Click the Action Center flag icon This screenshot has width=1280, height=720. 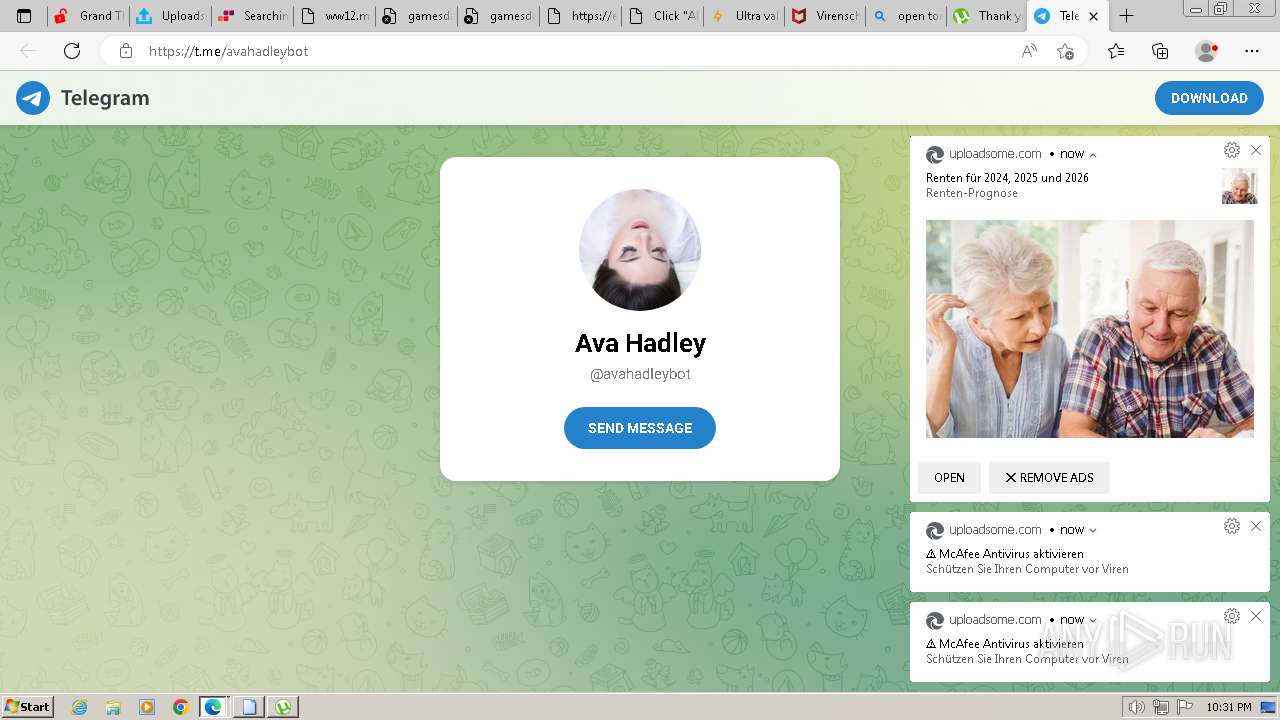coord(1185,707)
